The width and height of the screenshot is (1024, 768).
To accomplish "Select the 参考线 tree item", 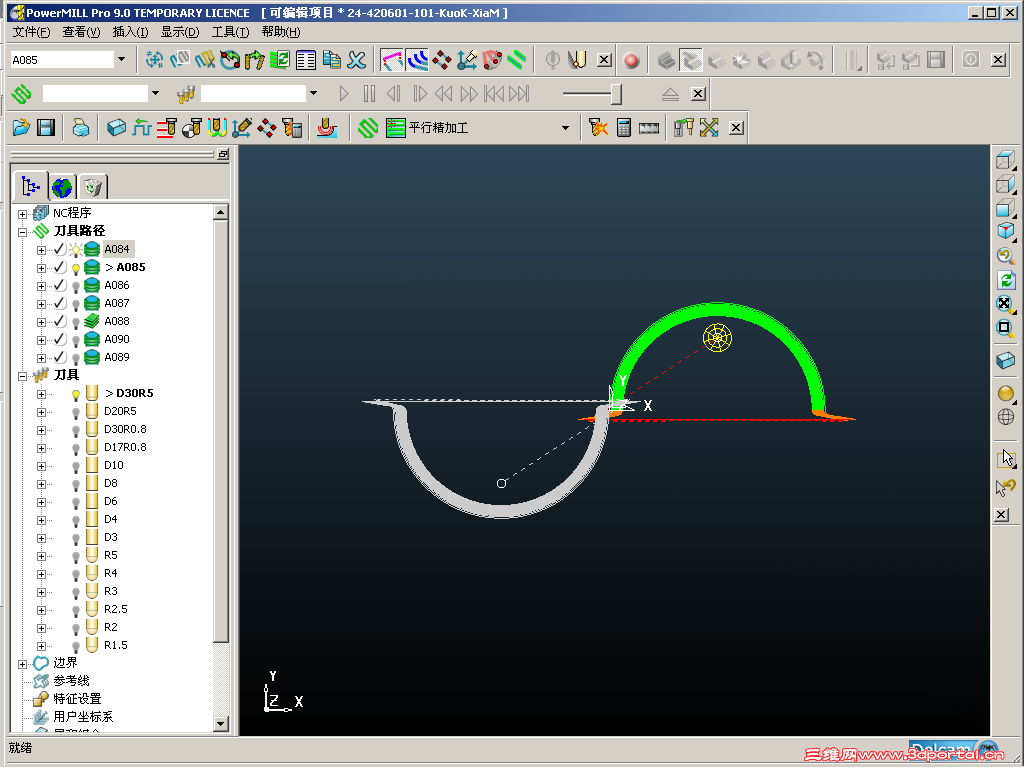I will coord(71,680).
